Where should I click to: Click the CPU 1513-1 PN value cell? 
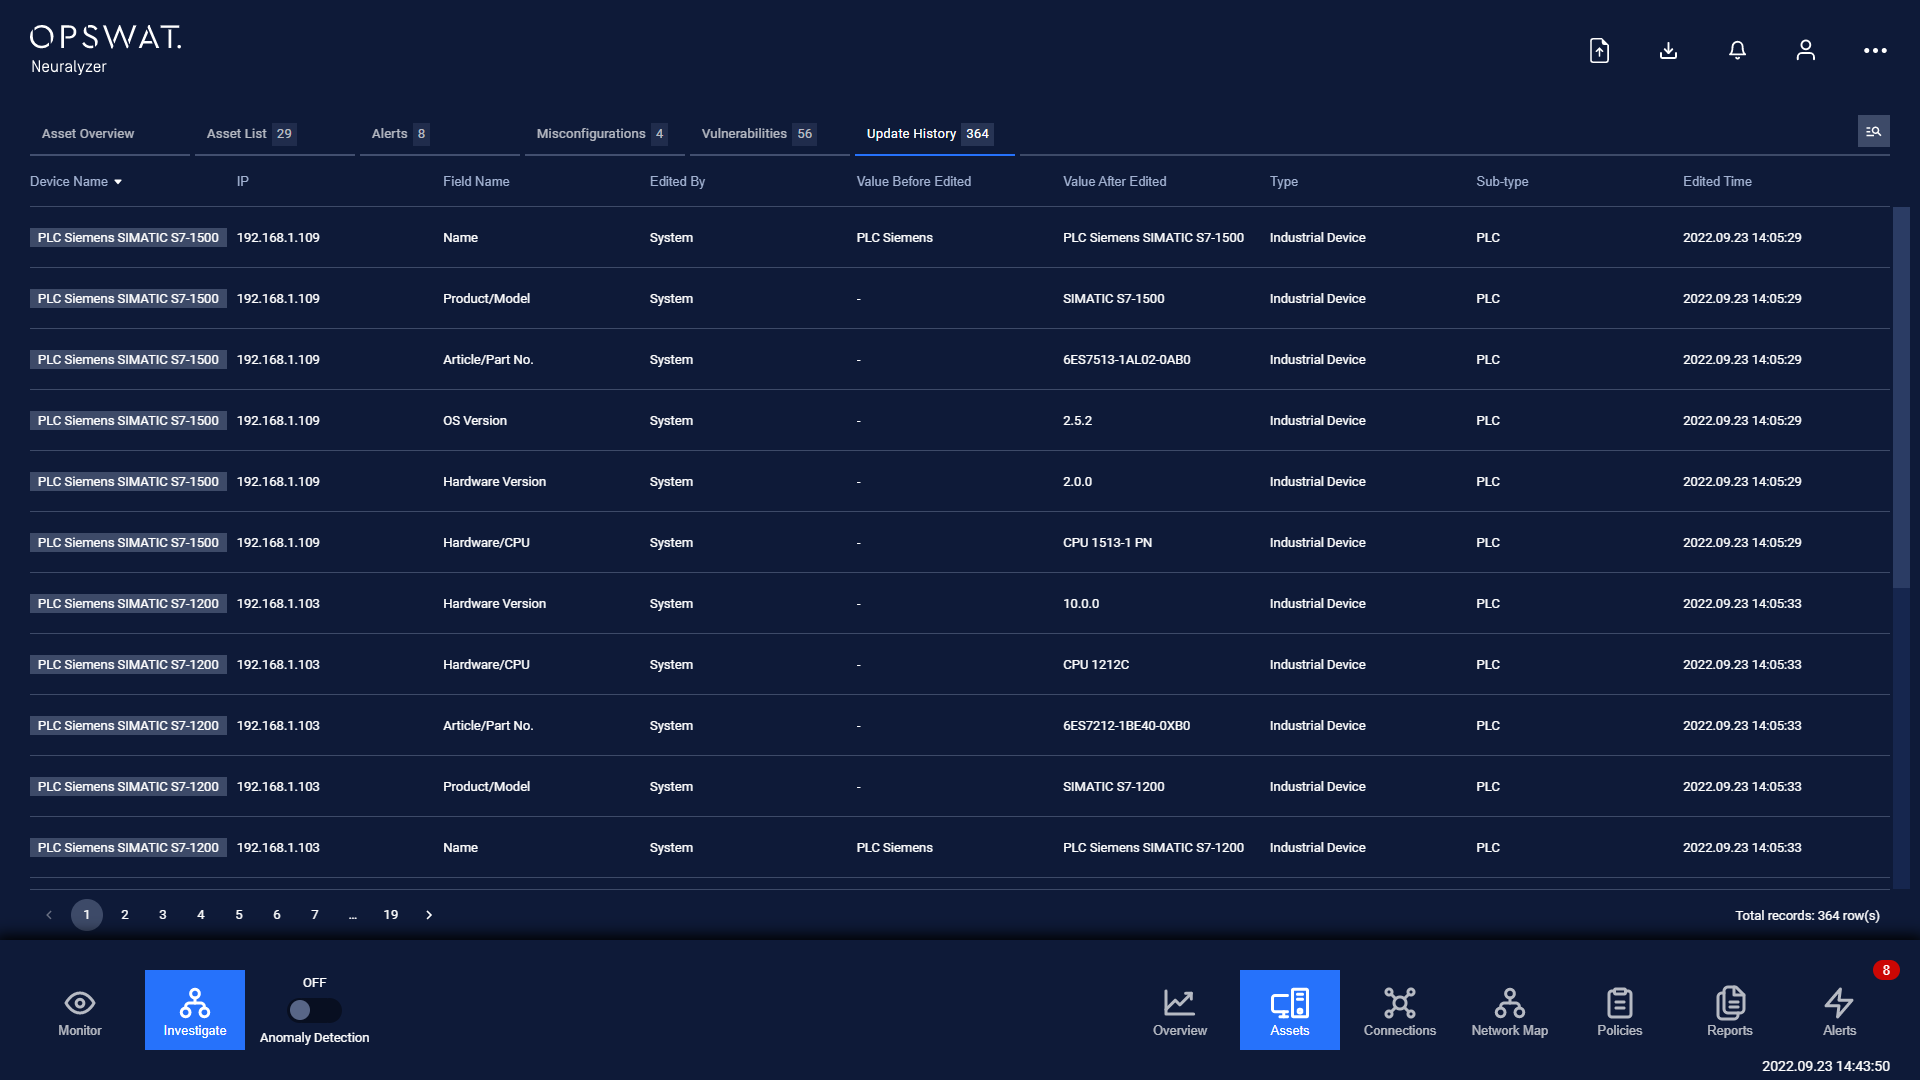tap(1107, 543)
